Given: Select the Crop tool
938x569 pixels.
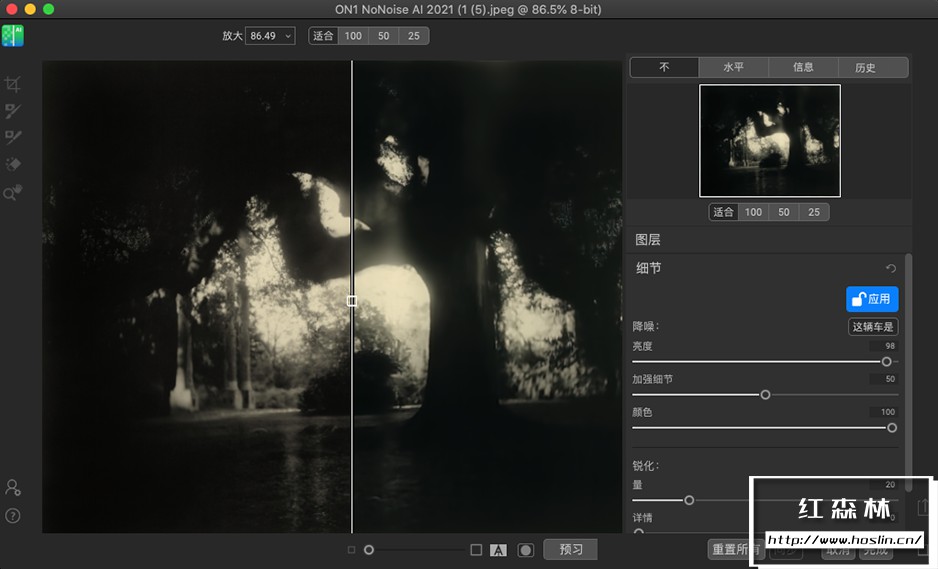Looking at the screenshot, I should point(13,84).
